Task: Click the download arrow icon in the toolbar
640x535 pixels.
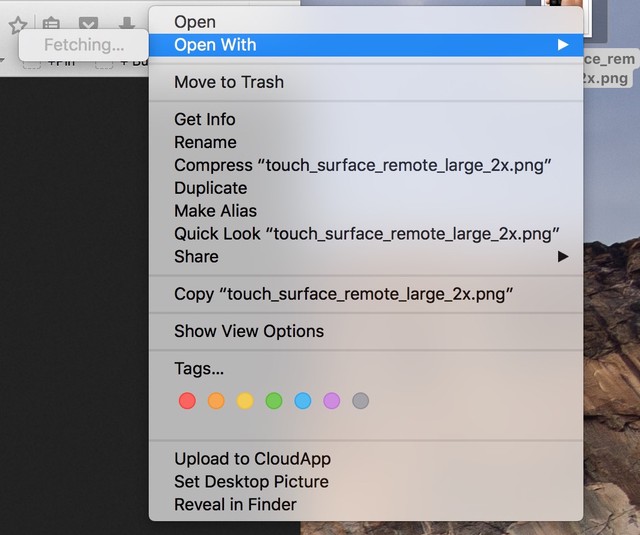Action: pyautogui.click(x=127, y=23)
